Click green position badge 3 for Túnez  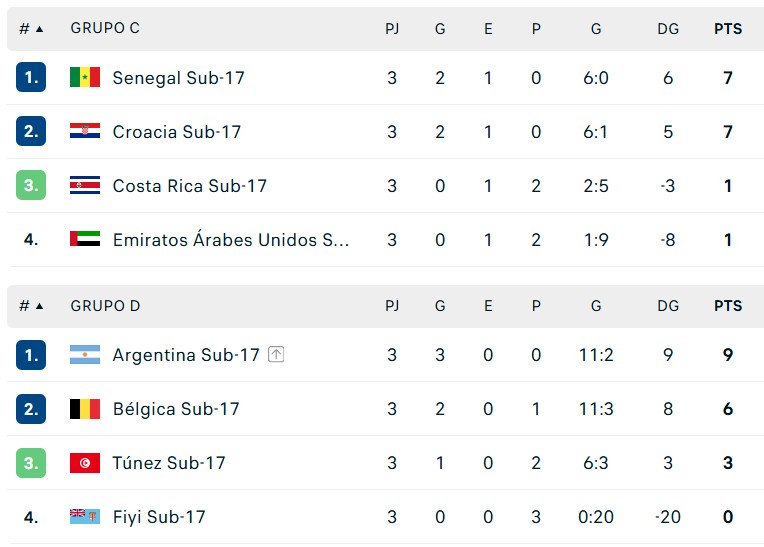click(x=31, y=463)
